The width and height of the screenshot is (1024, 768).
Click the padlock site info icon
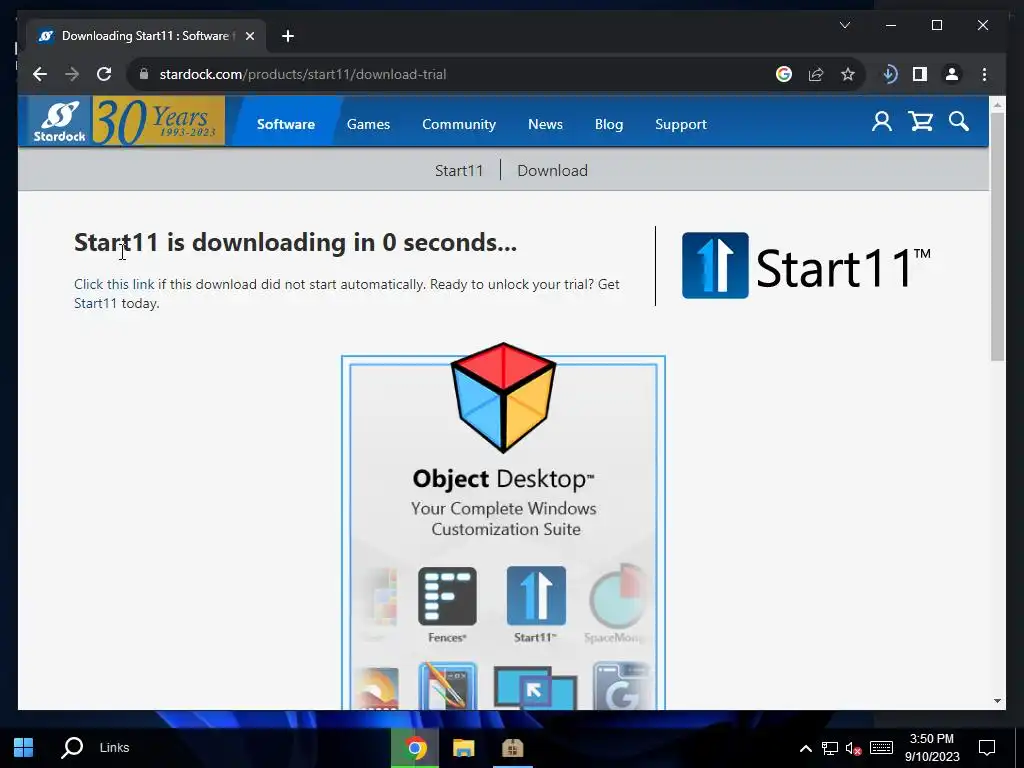pos(144,74)
